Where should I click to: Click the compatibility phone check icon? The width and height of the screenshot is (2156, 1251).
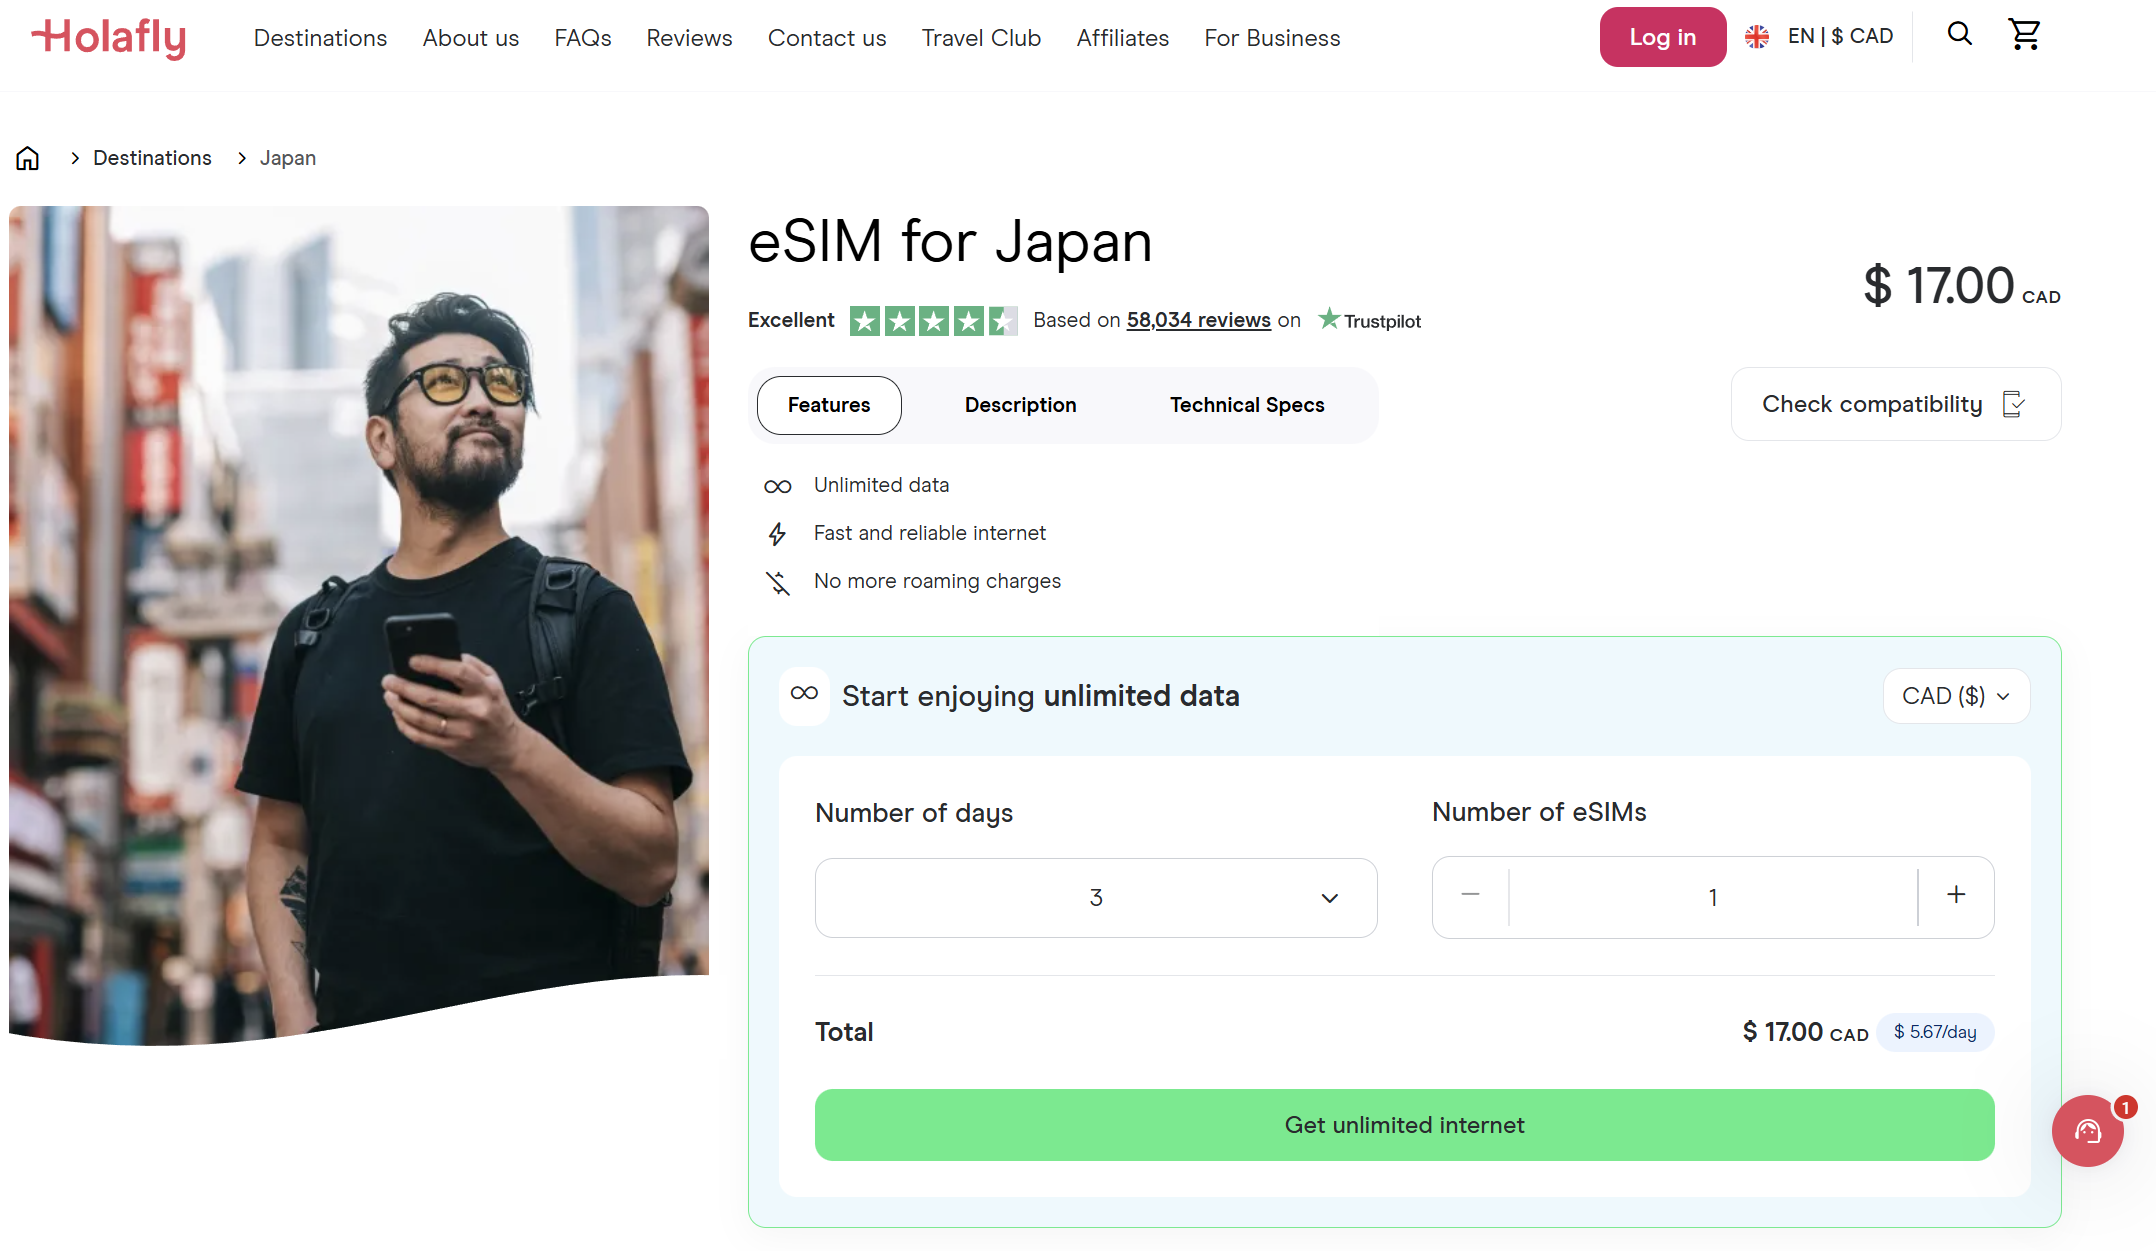tap(2014, 404)
